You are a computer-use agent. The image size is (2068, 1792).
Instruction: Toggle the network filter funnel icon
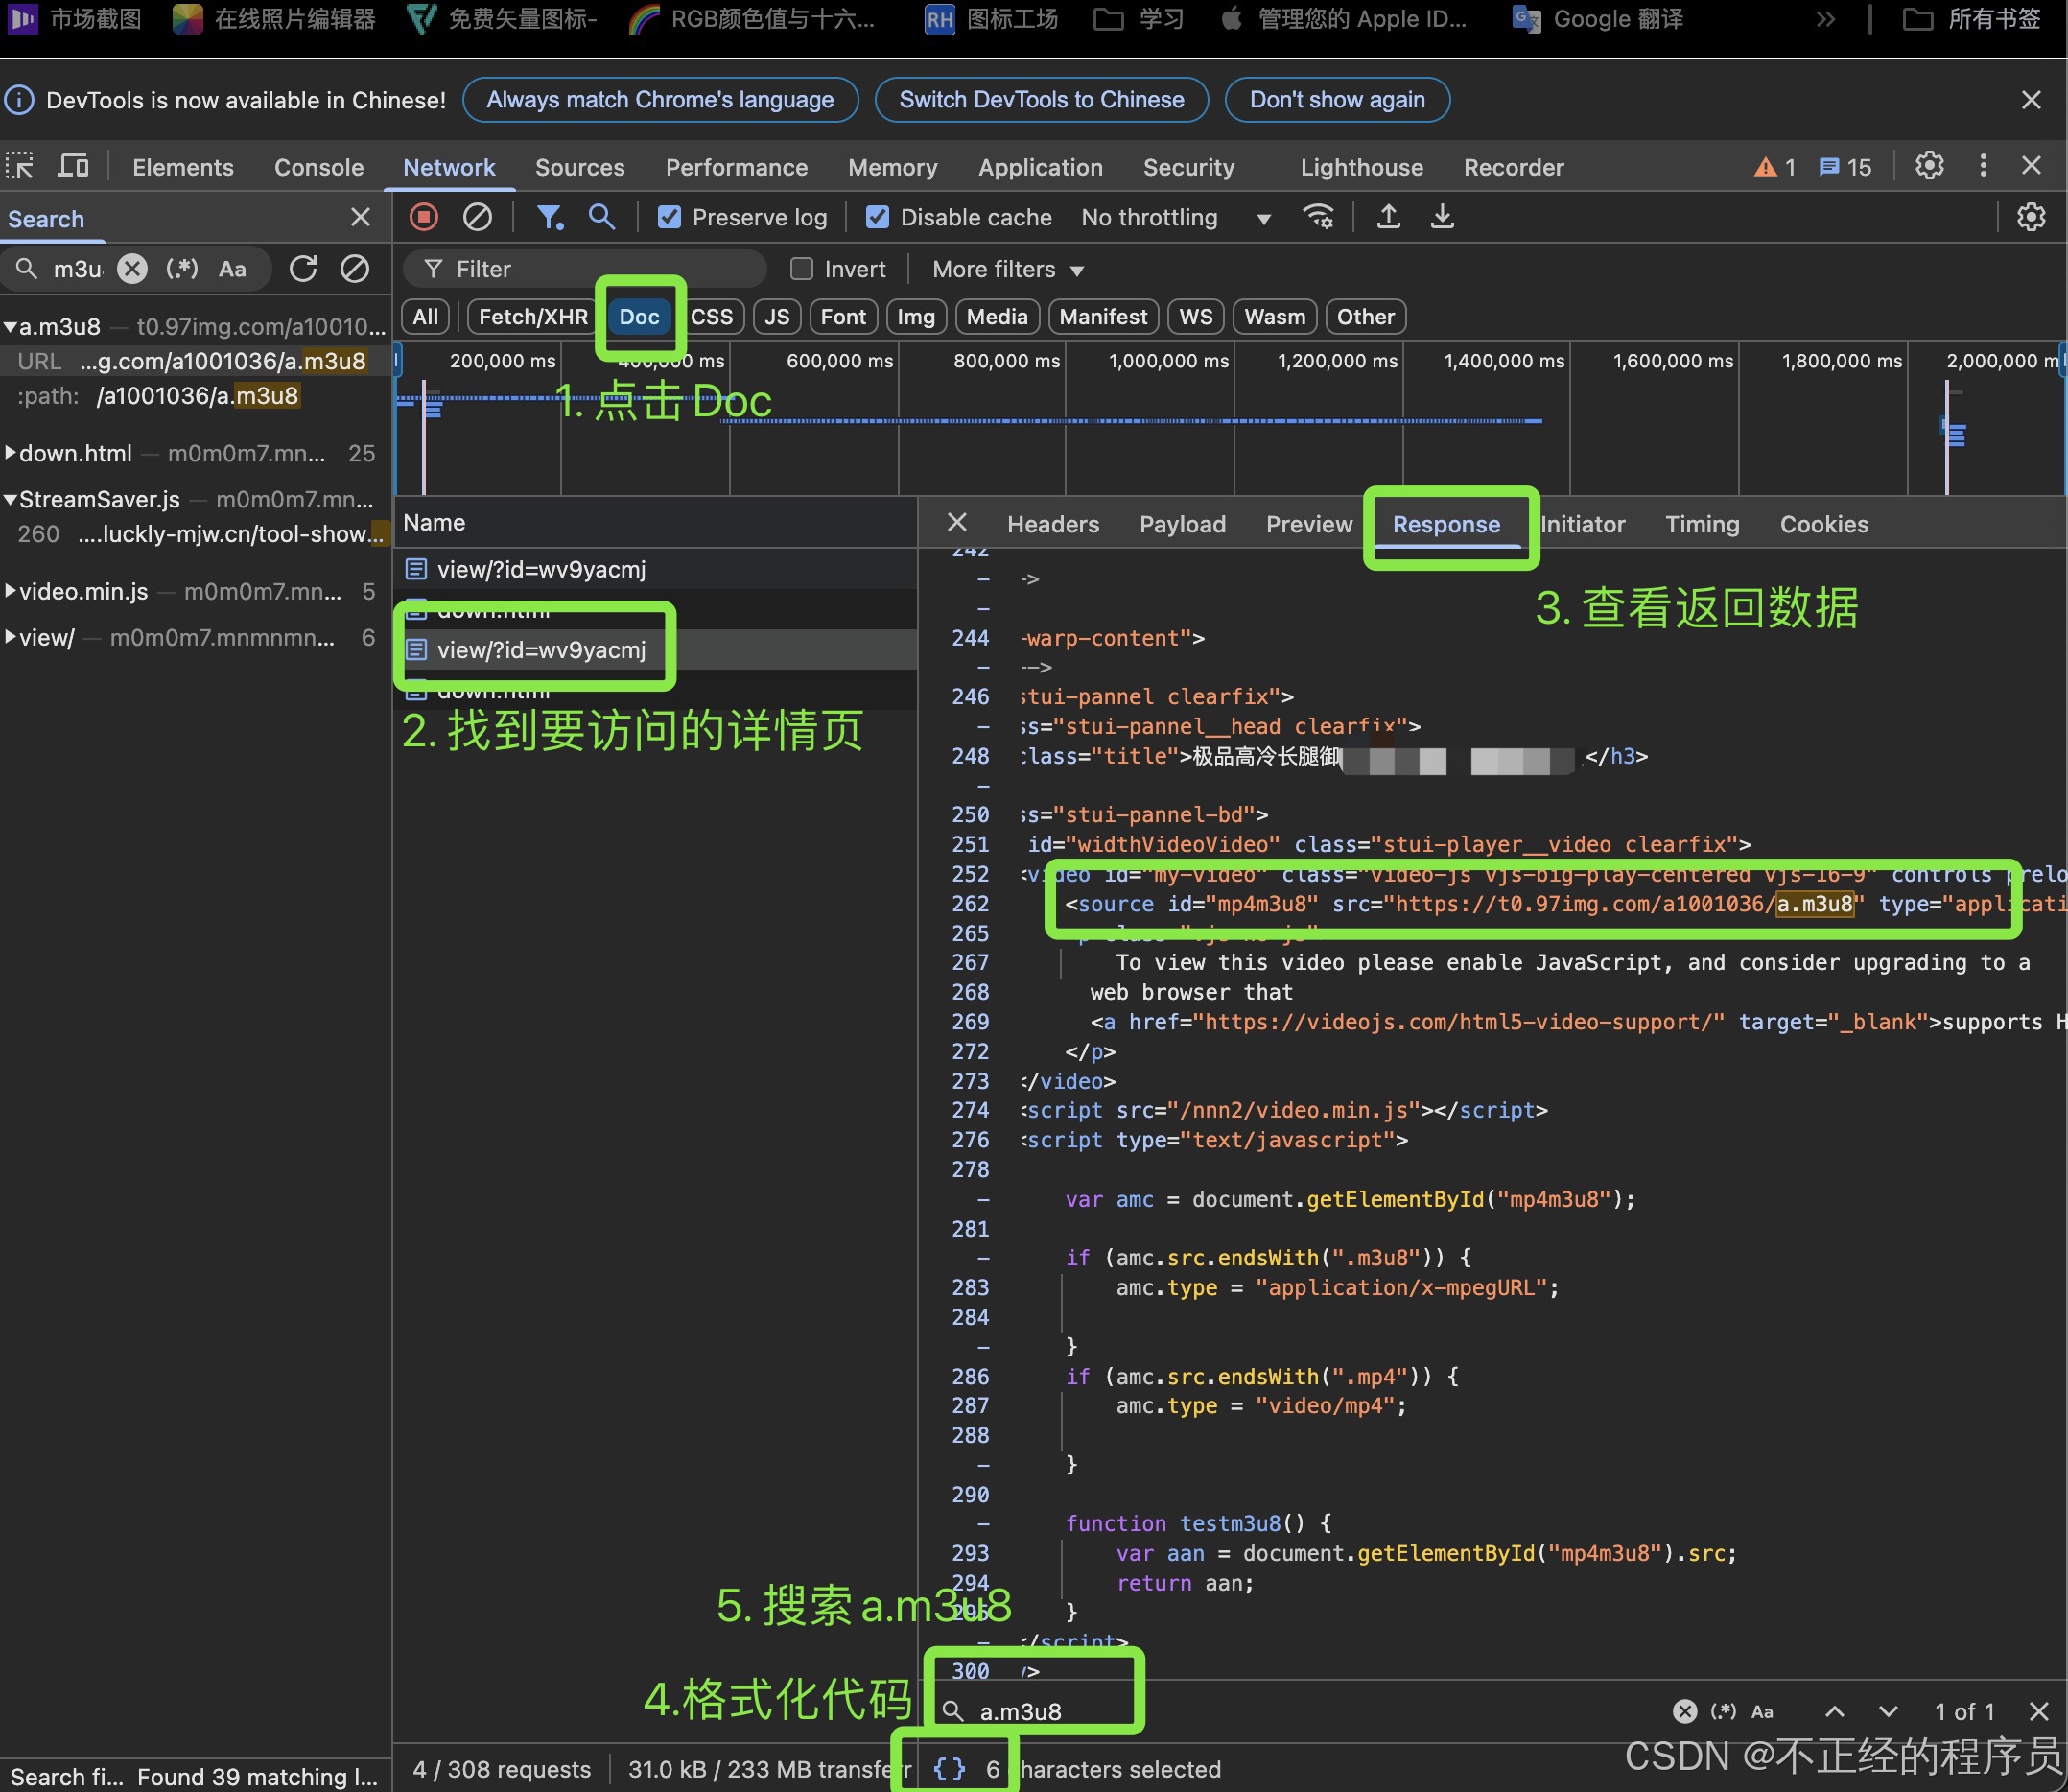[x=549, y=217]
